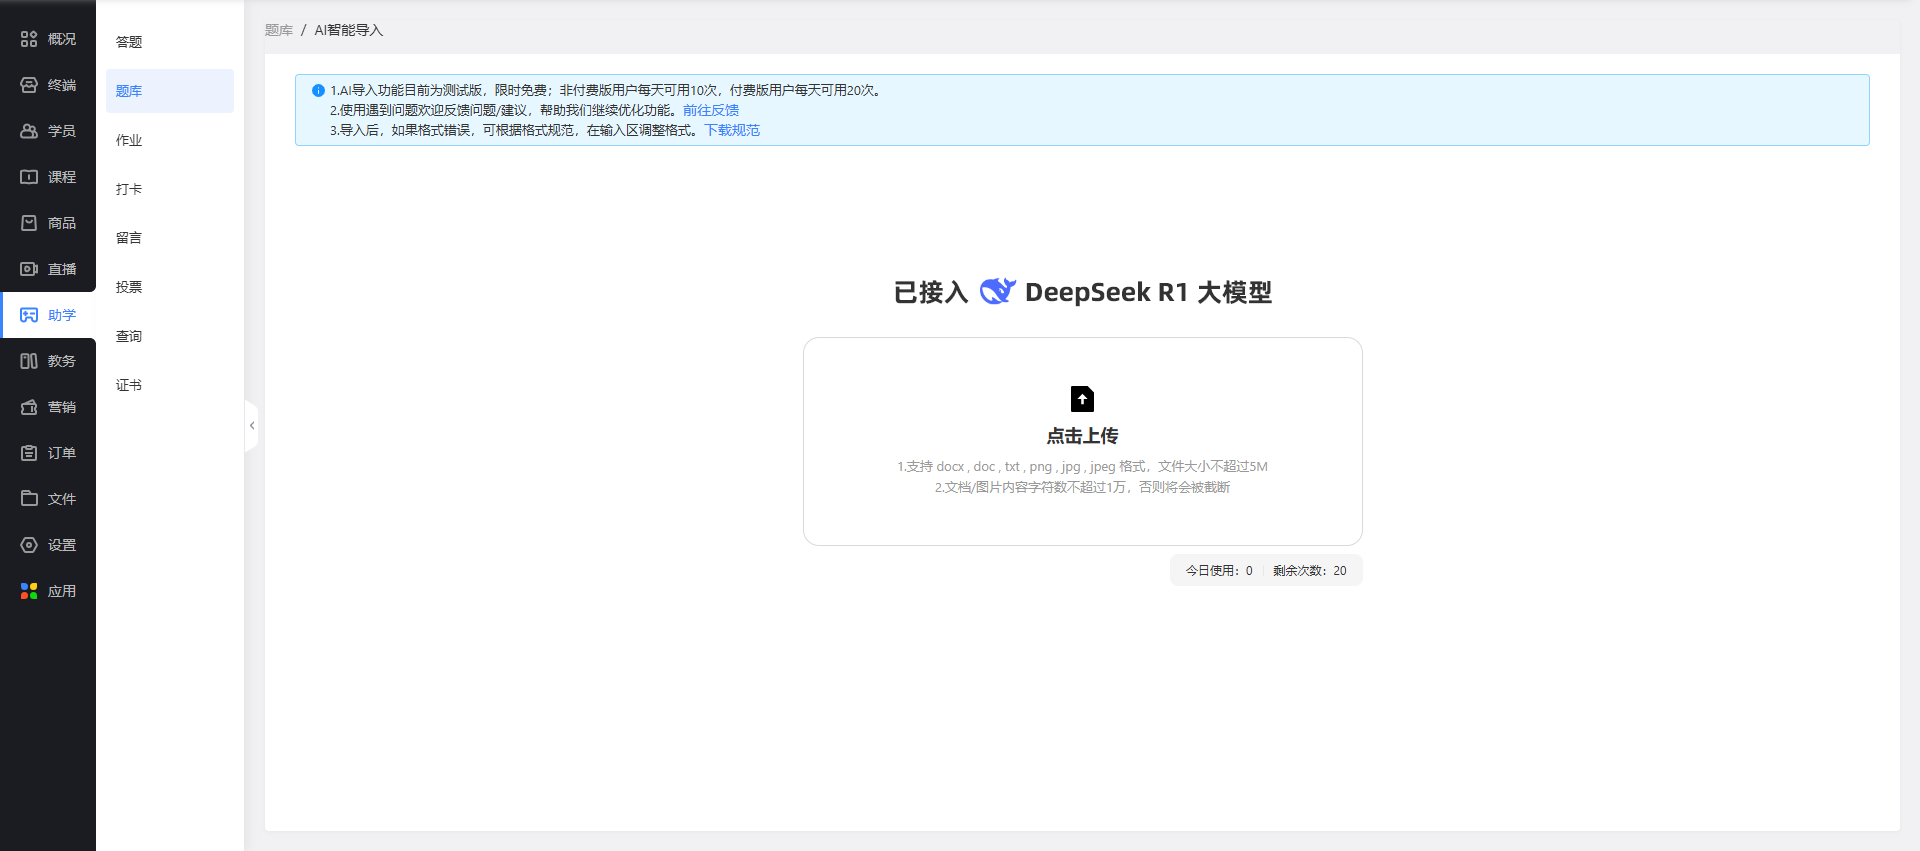This screenshot has width=1920, height=851.
Task: Click the 概况 overview icon in sidebar
Action: tap(29, 39)
